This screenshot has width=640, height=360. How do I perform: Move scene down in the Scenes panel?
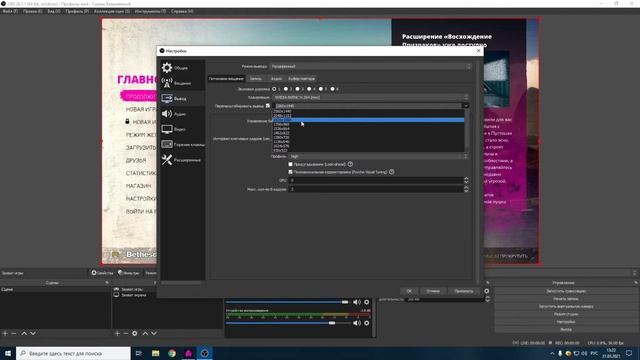33,333
